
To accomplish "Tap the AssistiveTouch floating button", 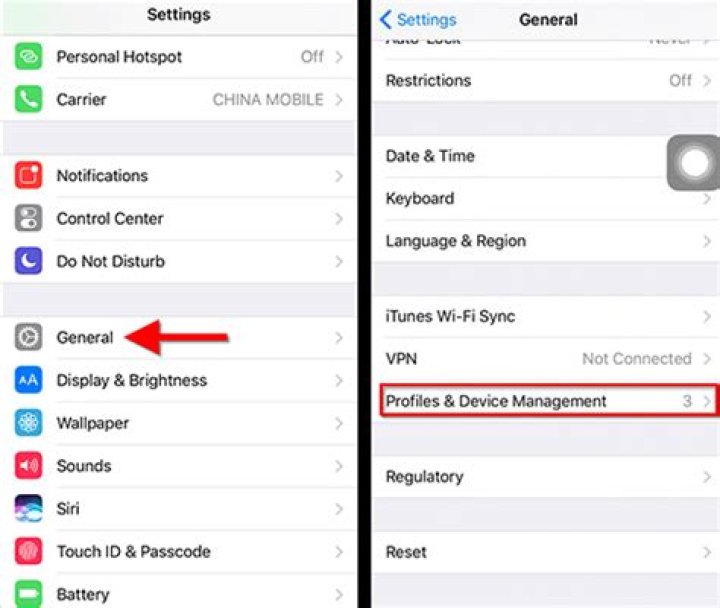I will (693, 163).
